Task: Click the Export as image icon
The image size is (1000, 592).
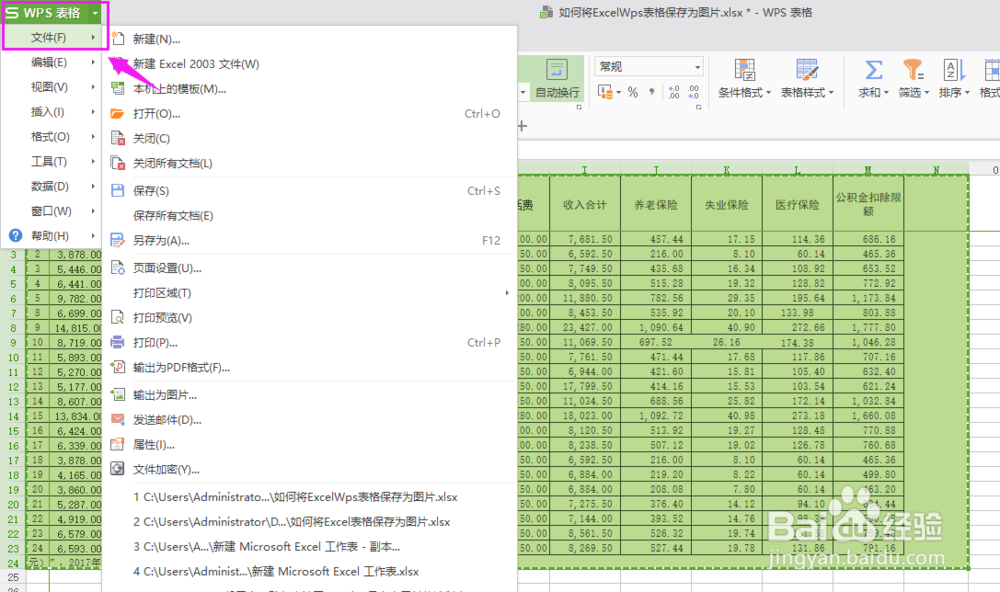Action: (x=118, y=395)
